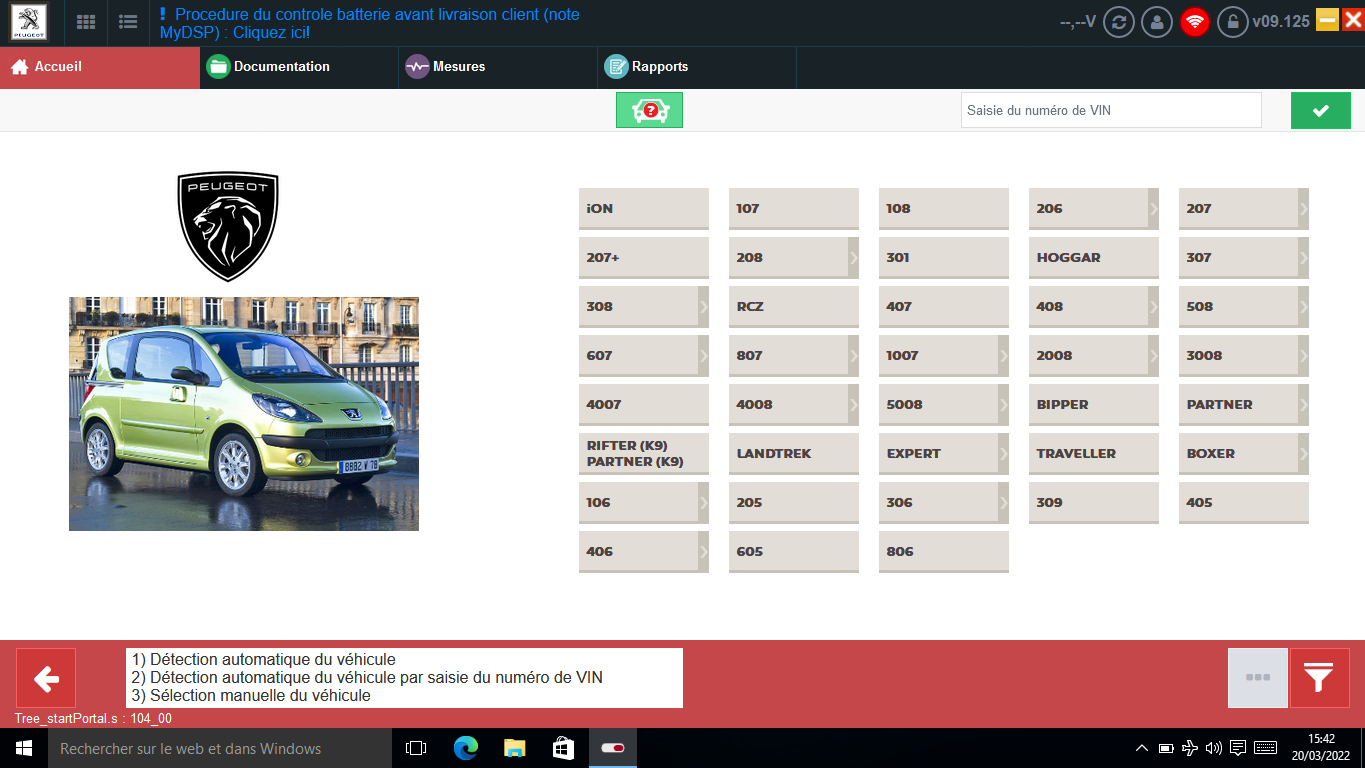The image size is (1365, 768).
Task: Expand the 206 model arrow
Action: [1153, 208]
